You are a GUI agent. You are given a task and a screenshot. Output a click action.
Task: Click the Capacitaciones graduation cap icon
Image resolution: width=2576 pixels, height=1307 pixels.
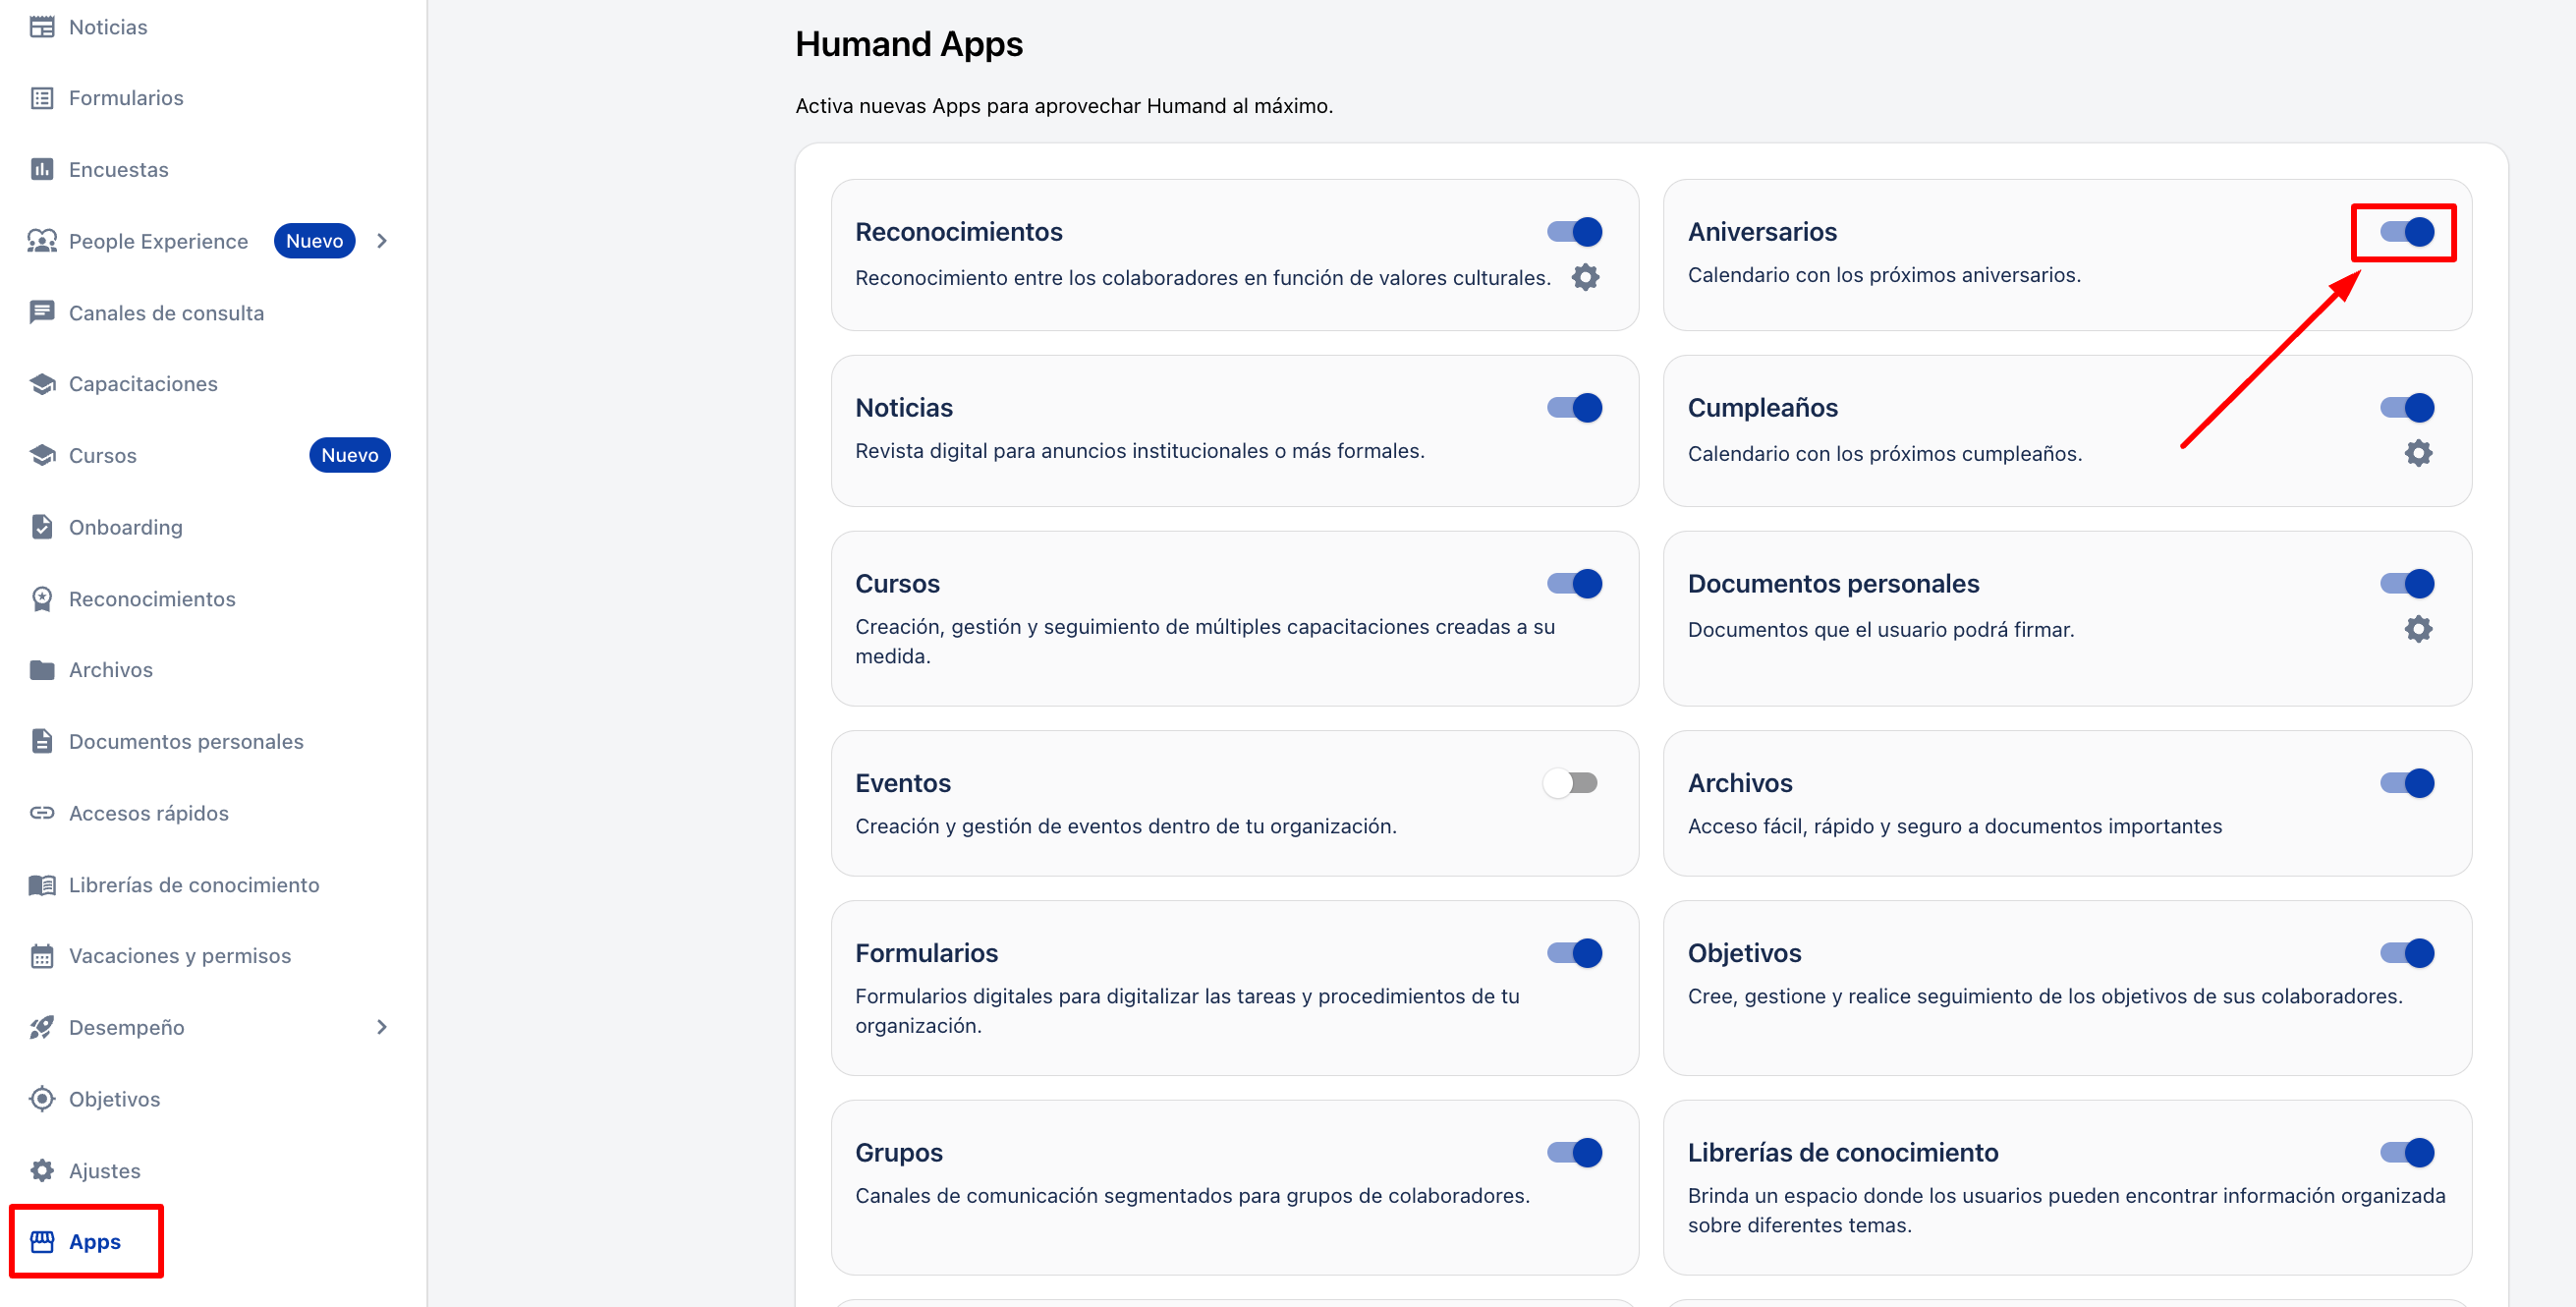(x=42, y=384)
